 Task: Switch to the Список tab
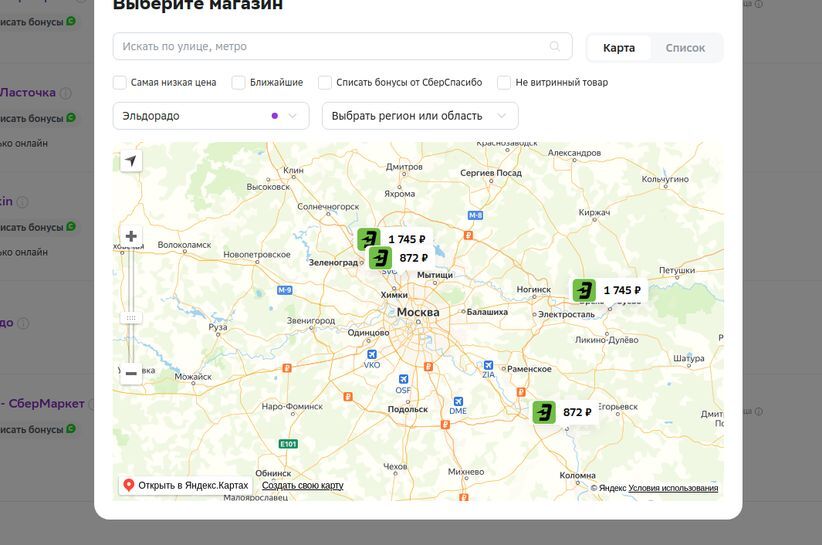[x=685, y=48]
